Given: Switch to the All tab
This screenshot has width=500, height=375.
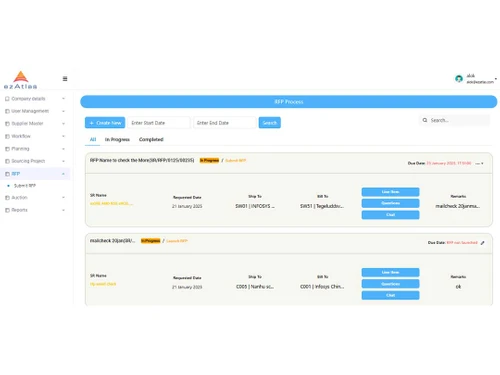Looking at the screenshot, I should pos(93,139).
